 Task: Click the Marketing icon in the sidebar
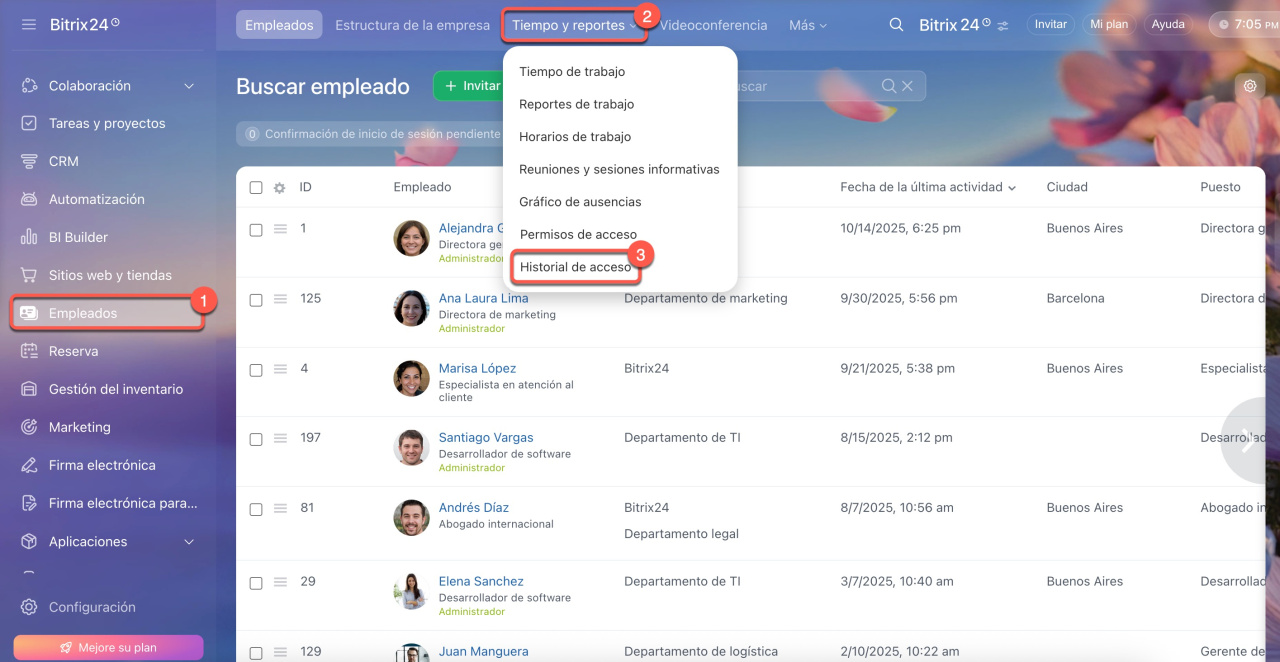point(29,427)
